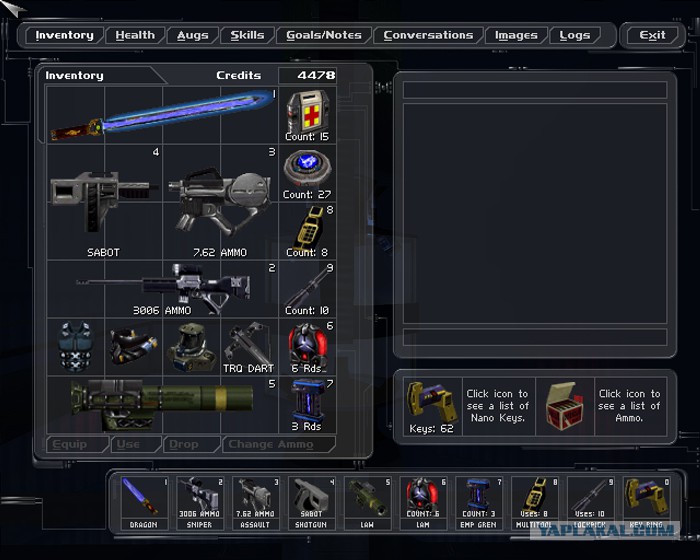The image size is (700, 560).
Task: Click the 'Click icon to see a list of Ammo' text
Action: point(629,406)
